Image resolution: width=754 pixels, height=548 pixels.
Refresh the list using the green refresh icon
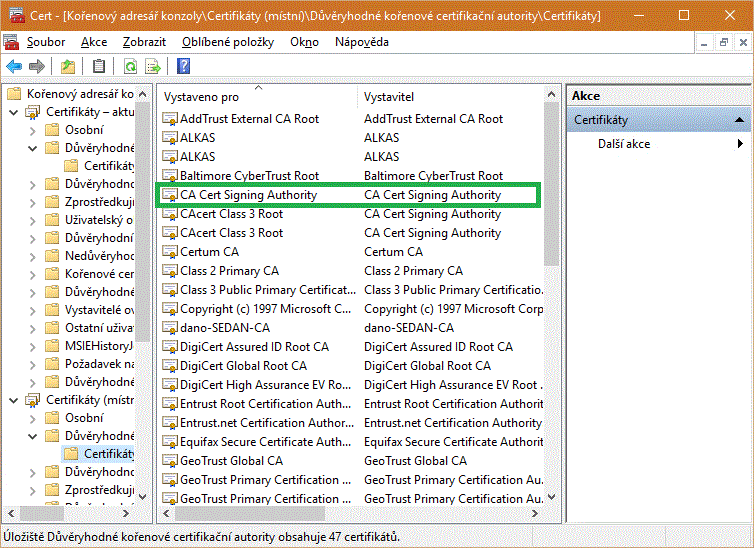tap(130, 66)
